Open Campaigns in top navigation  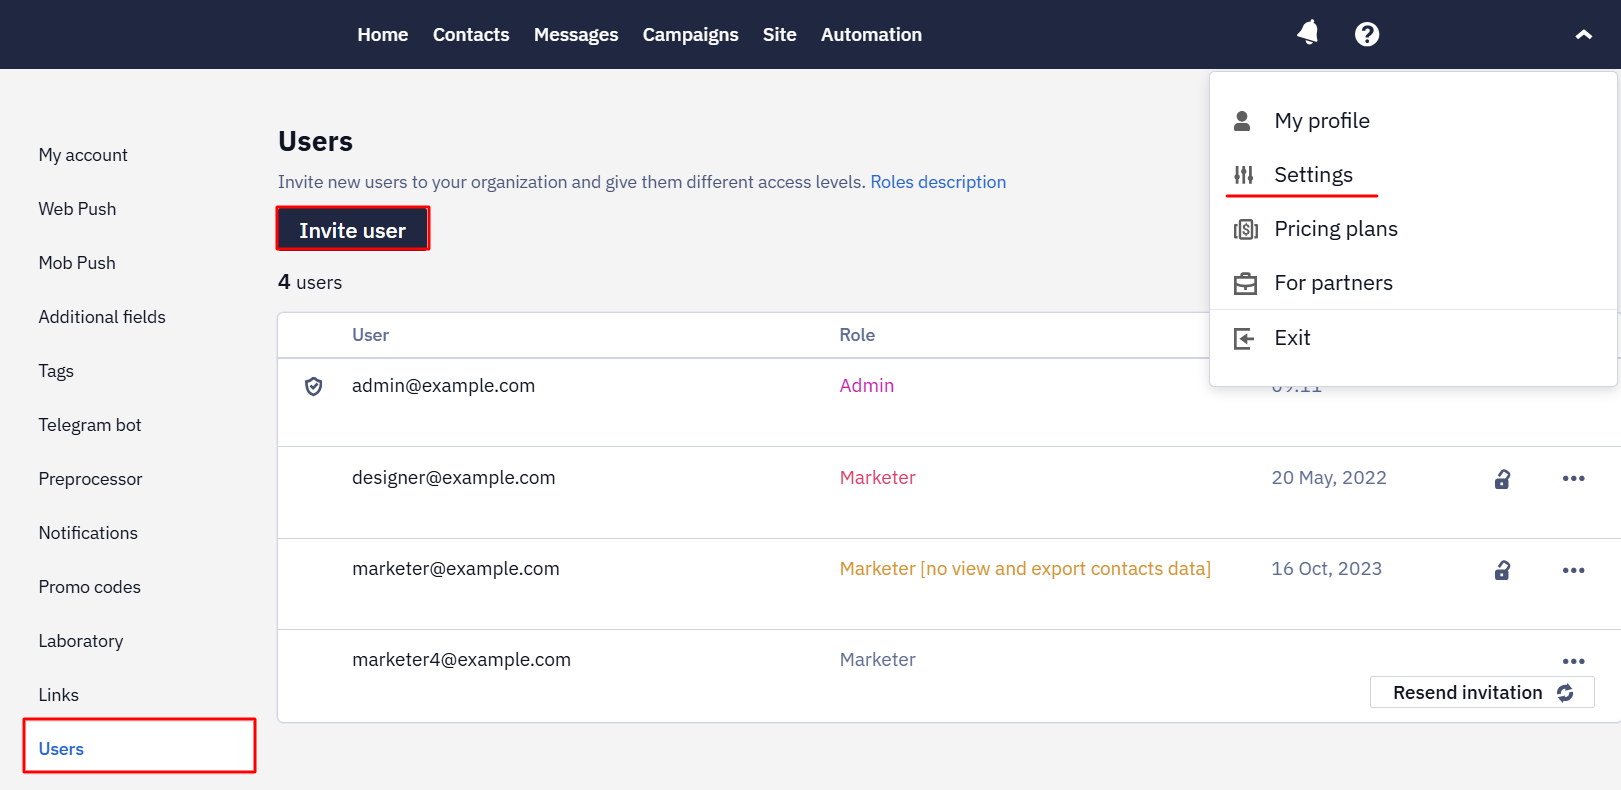click(x=690, y=34)
